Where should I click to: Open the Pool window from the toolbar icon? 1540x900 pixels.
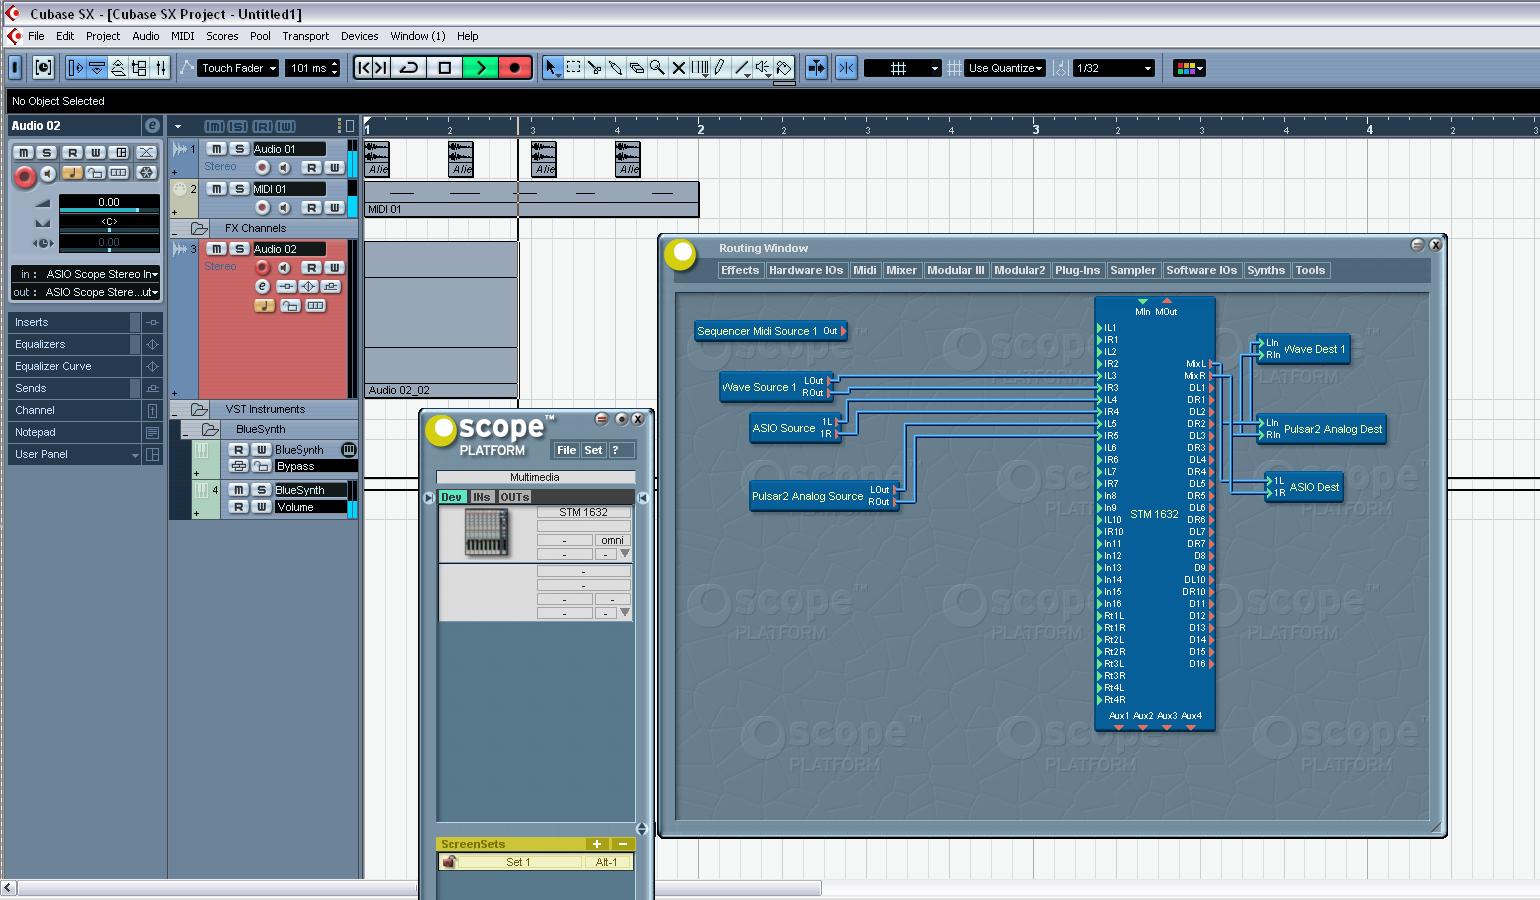click(x=139, y=68)
